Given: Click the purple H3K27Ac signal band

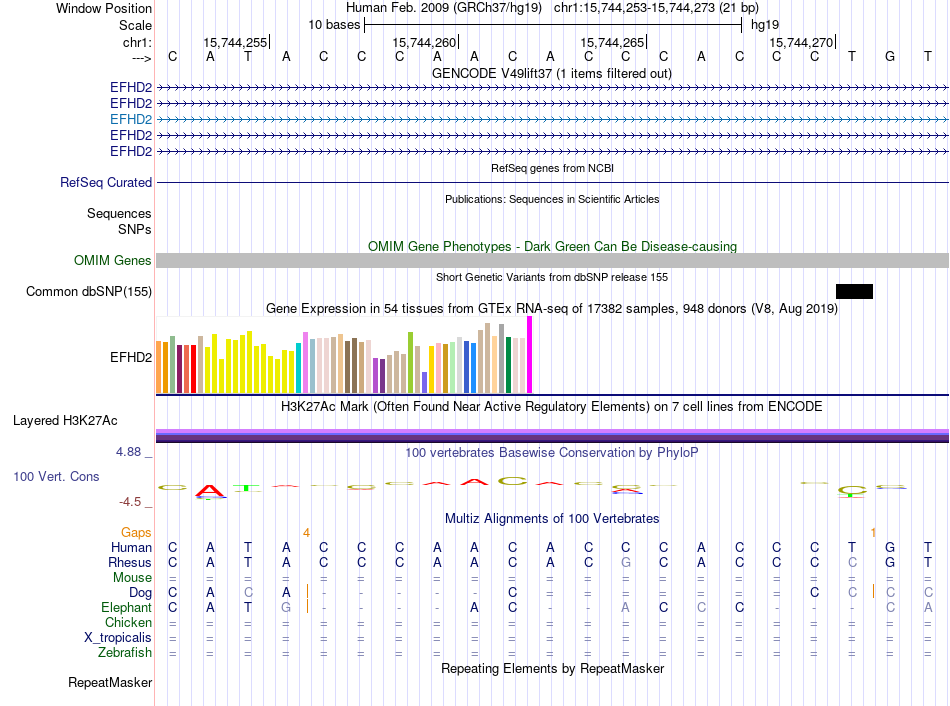Looking at the screenshot, I should tap(552, 434).
